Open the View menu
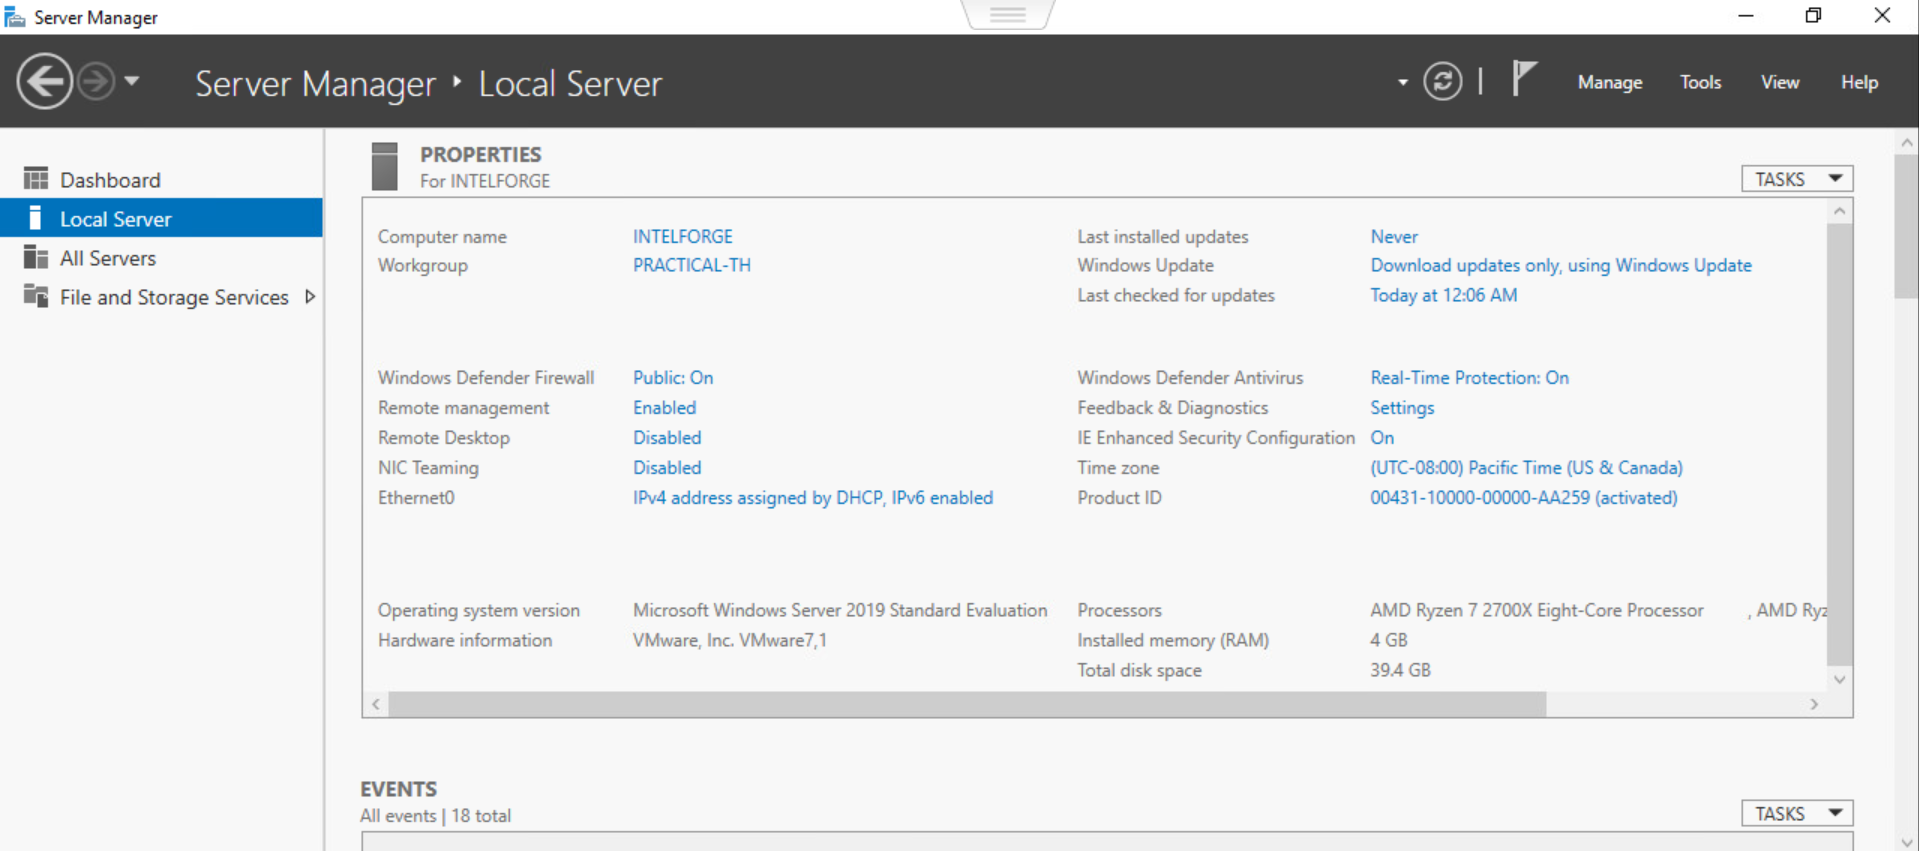The image size is (1919, 851). [x=1779, y=82]
